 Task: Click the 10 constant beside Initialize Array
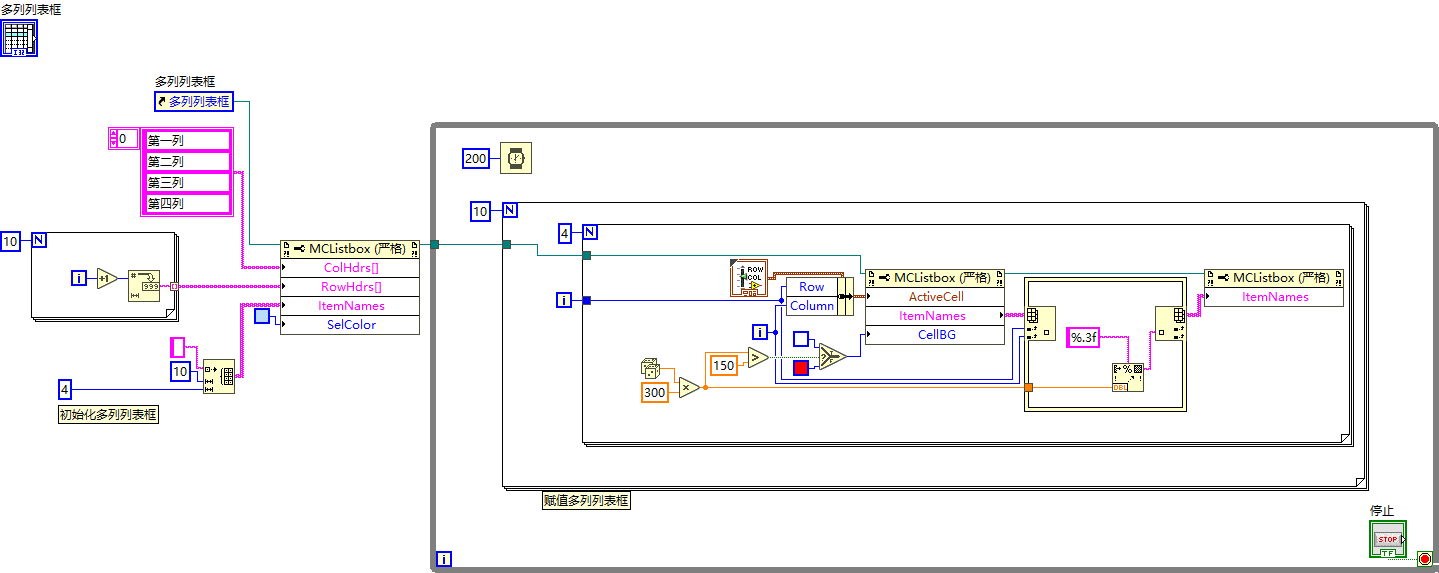[180, 371]
